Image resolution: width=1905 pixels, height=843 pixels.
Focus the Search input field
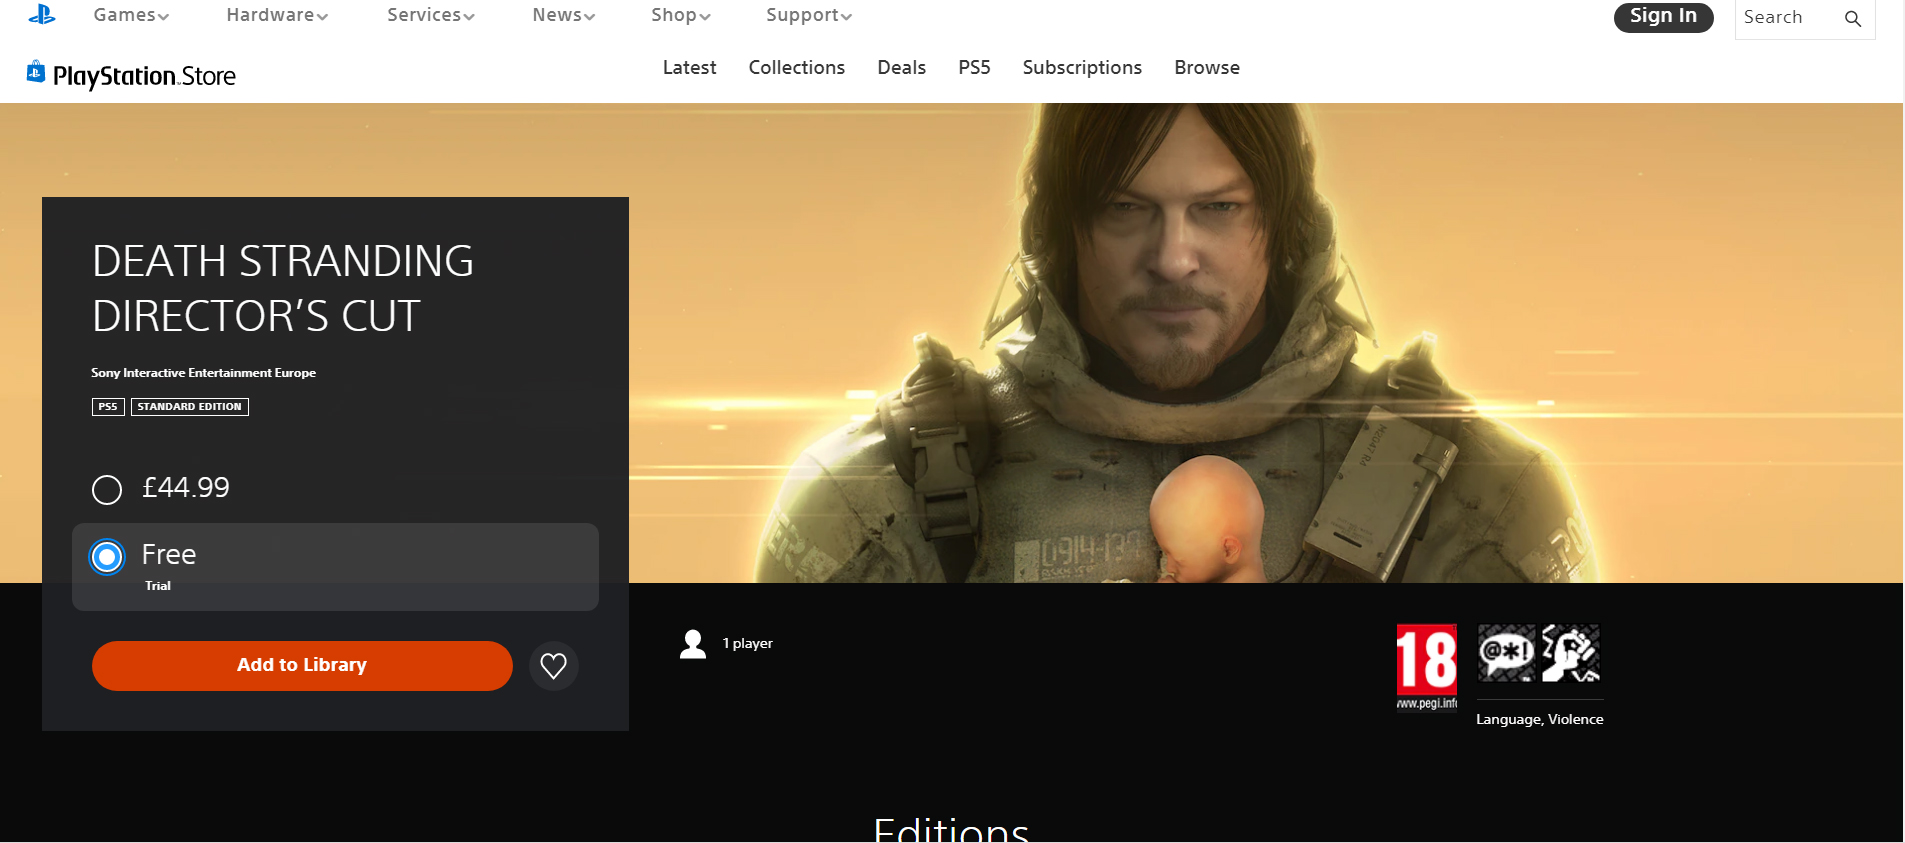coord(1787,18)
